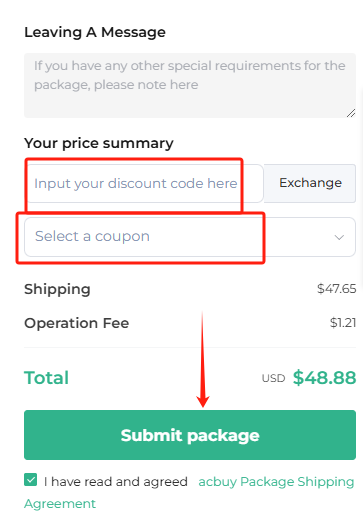Click the Exchange button
Screen dimensions: 363x529
[310, 183]
